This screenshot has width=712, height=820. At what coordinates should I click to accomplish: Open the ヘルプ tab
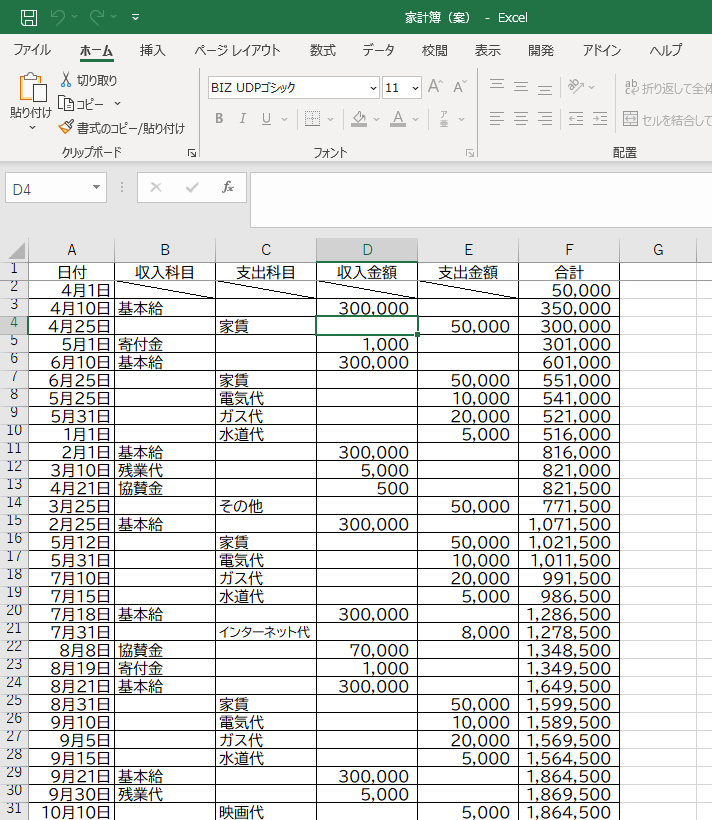[666, 50]
